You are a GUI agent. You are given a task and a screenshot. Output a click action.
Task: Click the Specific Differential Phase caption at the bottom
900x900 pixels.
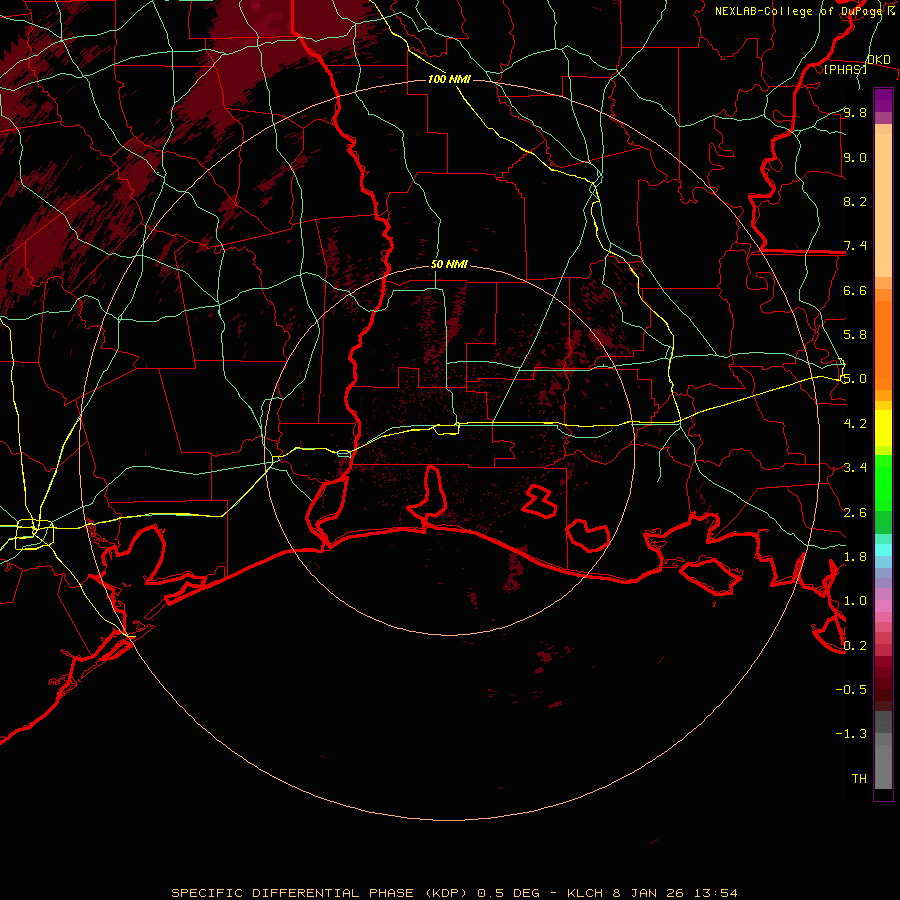pyautogui.click(x=454, y=893)
